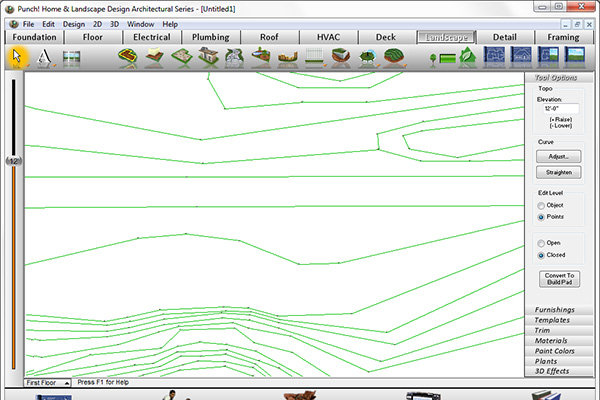The width and height of the screenshot is (600, 400).
Task: Expand the Templates panel
Action: click(x=559, y=320)
